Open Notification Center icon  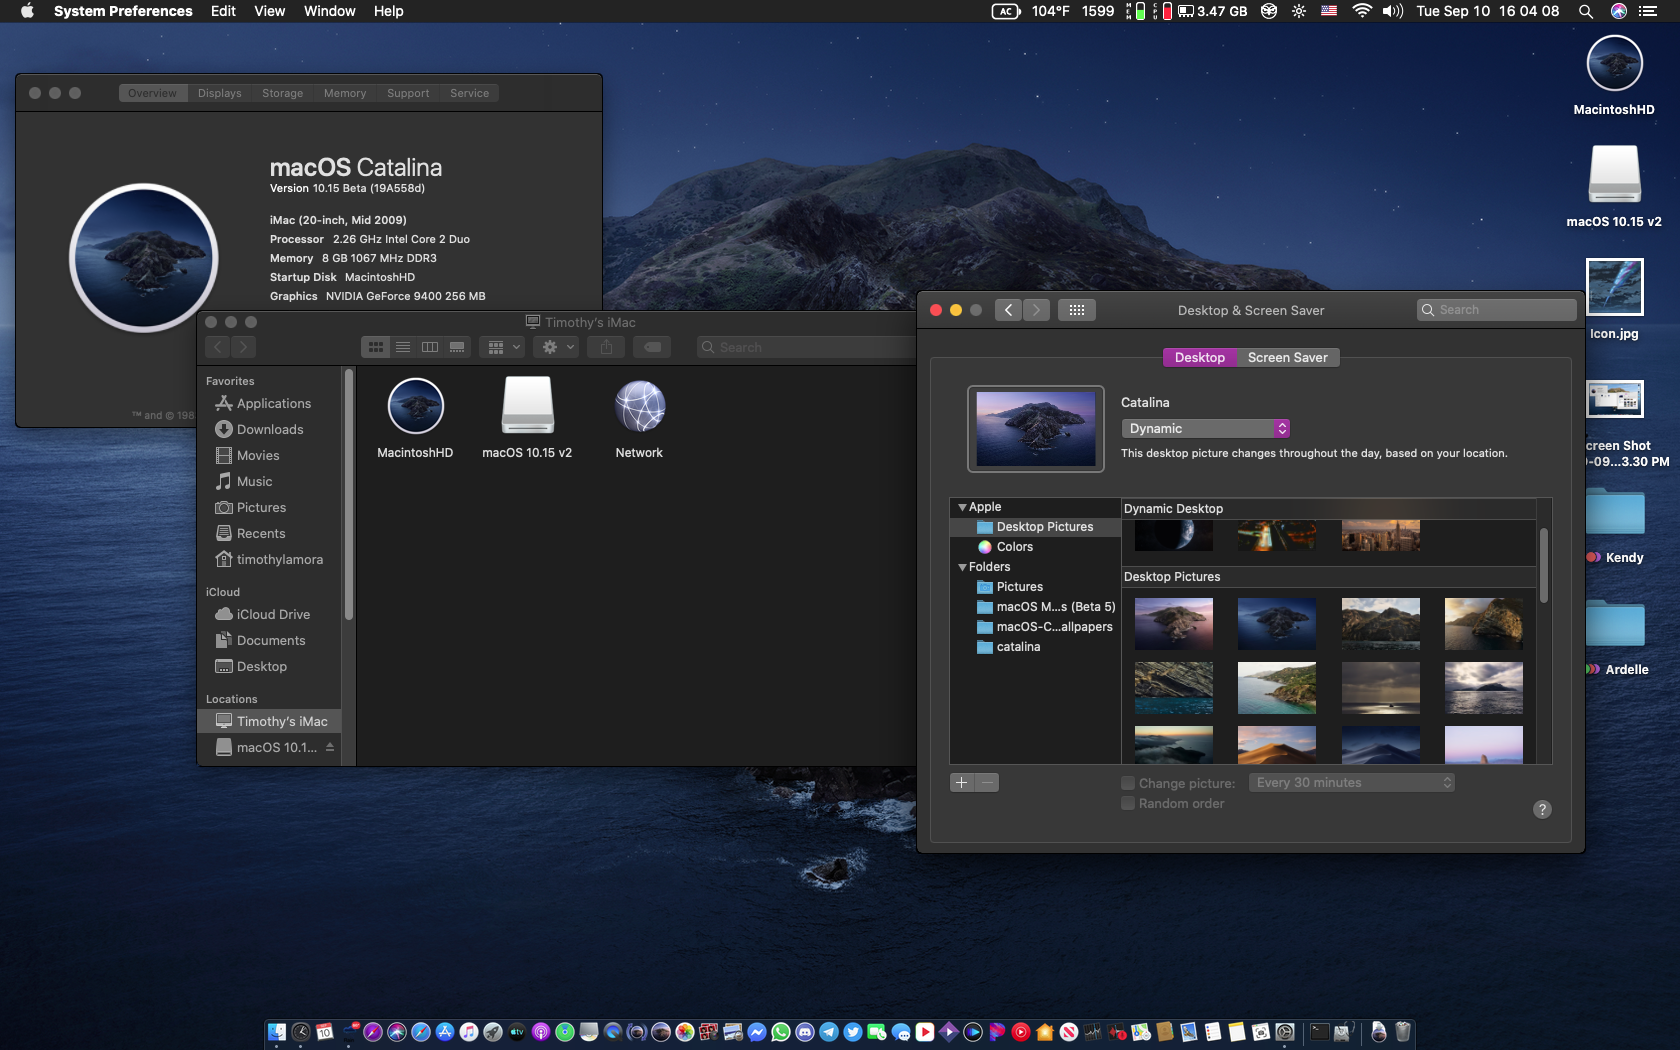point(1647,11)
